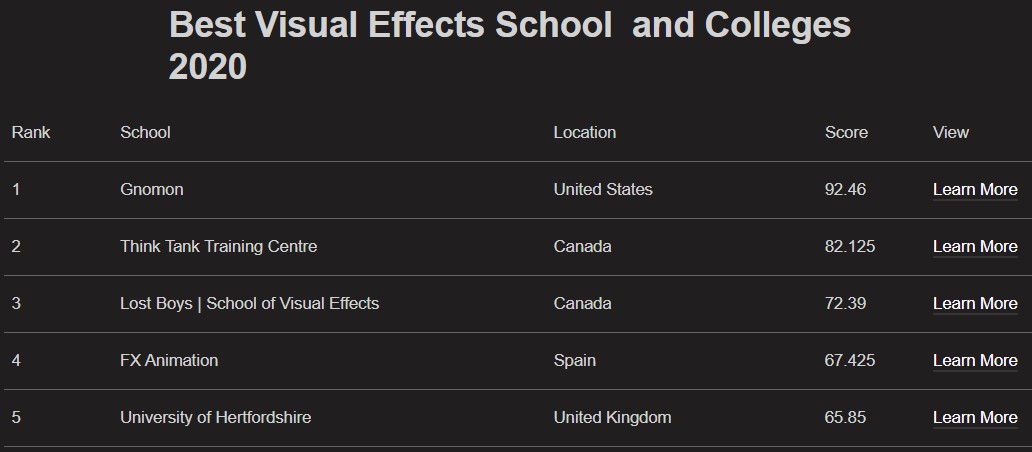The height and width of the screenshot is (452, 1032).
Task: Select Lost Boys | School of Visual Effects
Action: pyautogui.click(x=249, y=303)
